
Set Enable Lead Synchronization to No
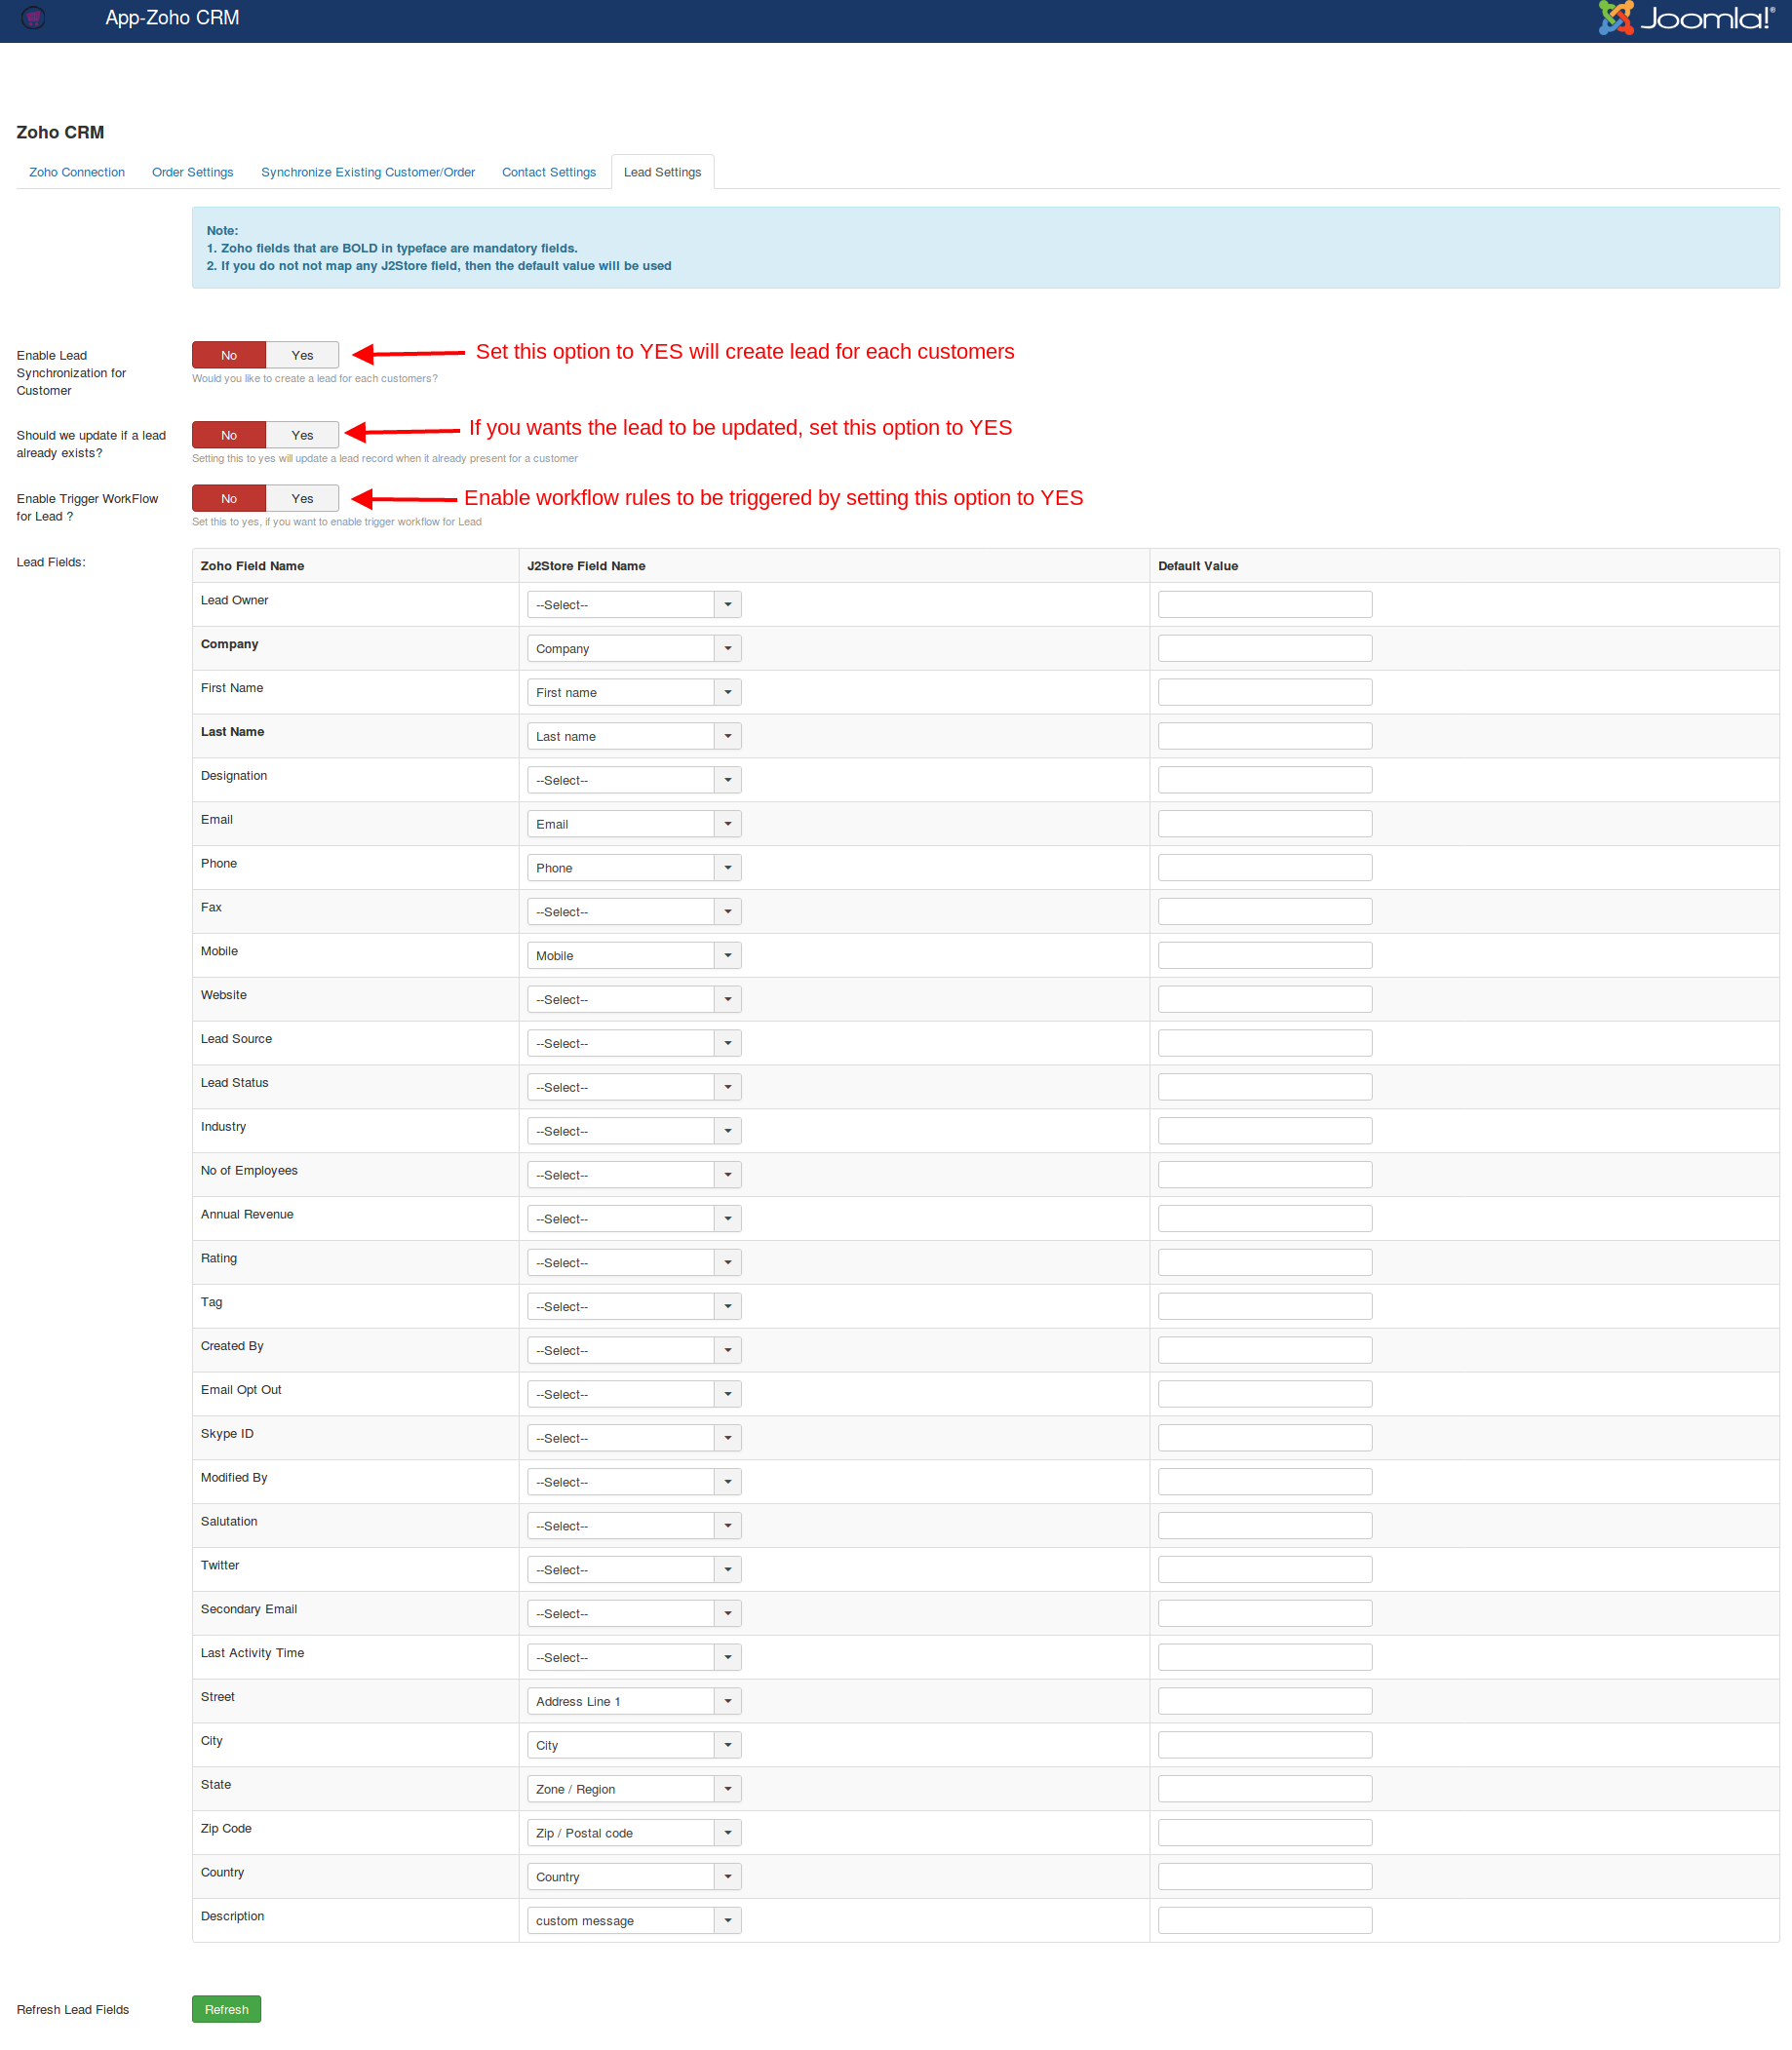tap(229, 355)
